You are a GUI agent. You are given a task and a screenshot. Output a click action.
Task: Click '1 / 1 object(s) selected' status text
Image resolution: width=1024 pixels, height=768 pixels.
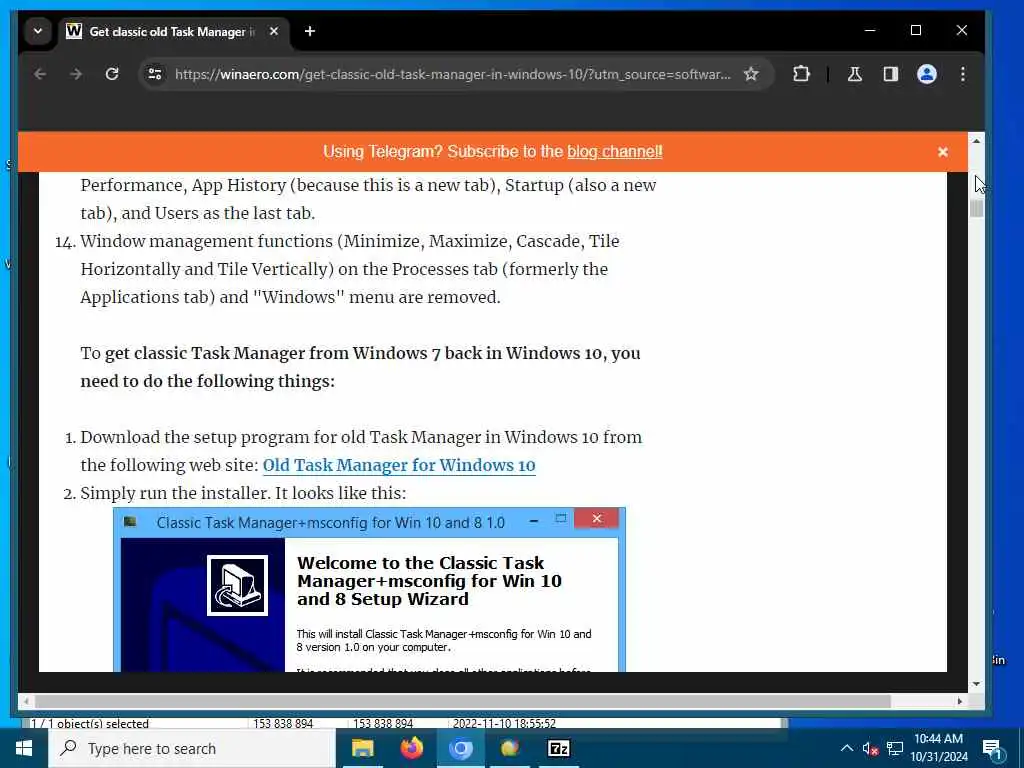pyautogui.click(x=89, y=724)
